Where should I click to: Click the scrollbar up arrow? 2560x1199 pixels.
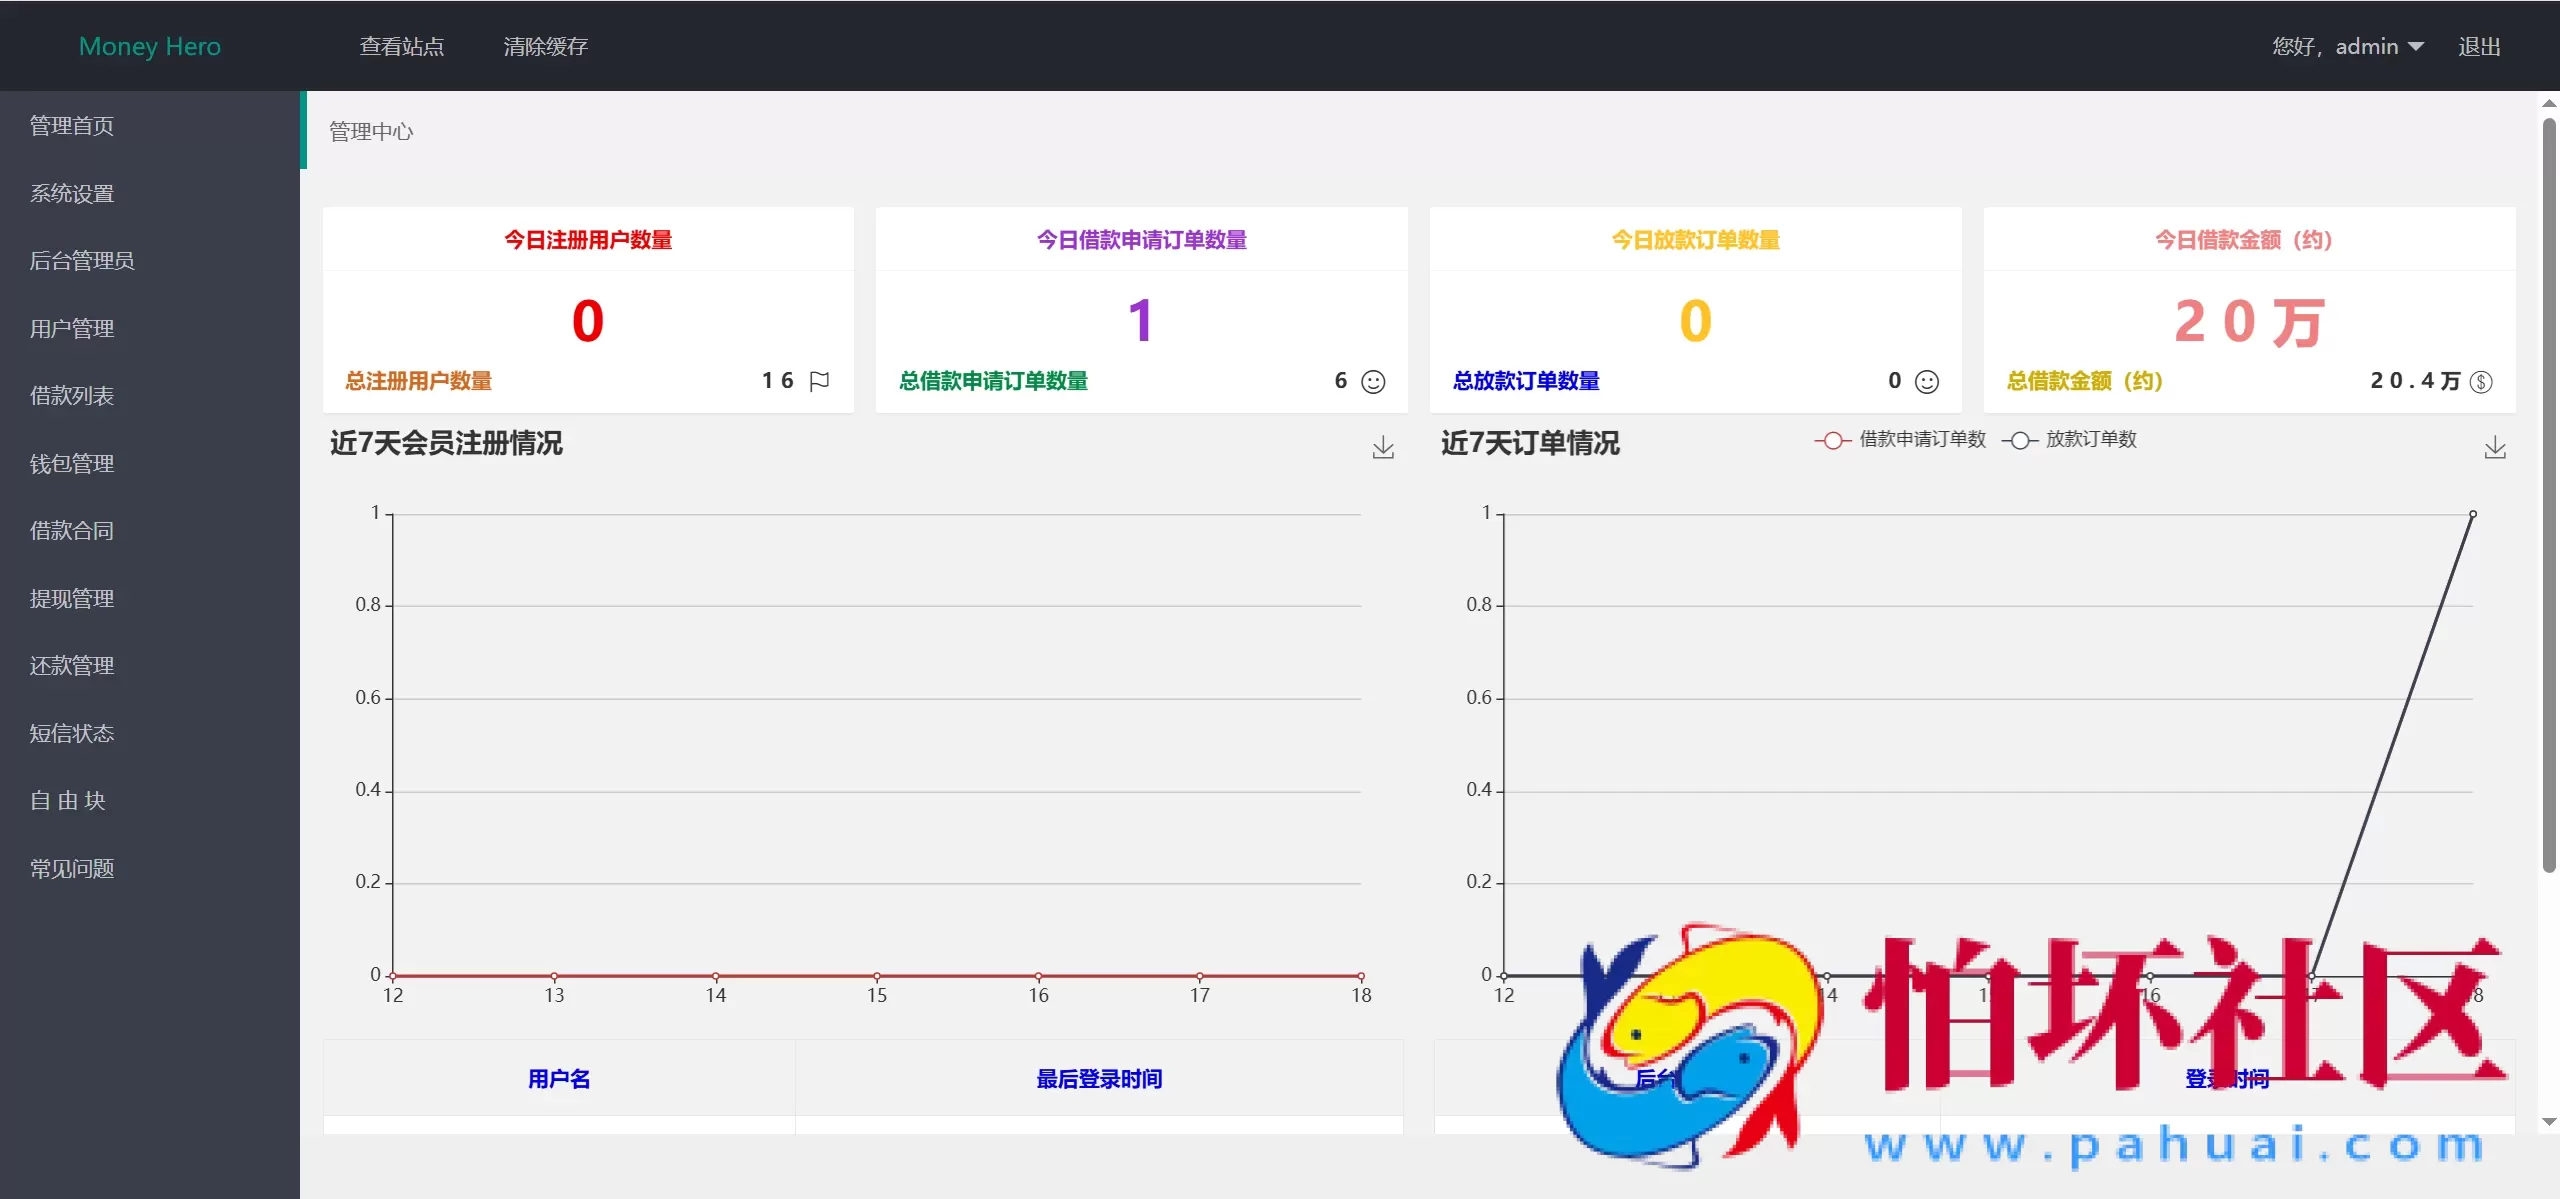click(x=2547, y=102)
